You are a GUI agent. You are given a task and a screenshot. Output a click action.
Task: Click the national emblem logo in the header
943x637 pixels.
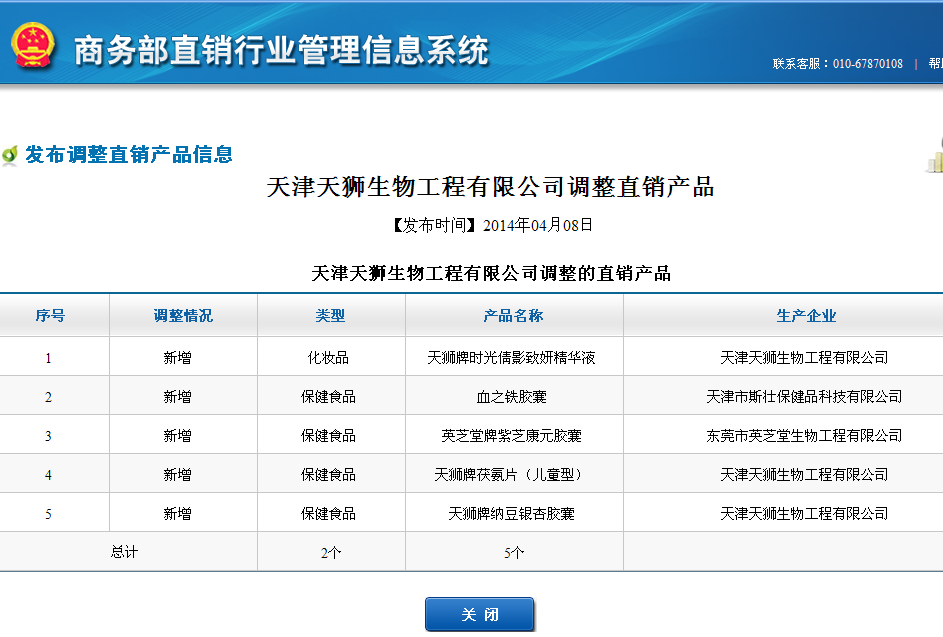point(32,45)
